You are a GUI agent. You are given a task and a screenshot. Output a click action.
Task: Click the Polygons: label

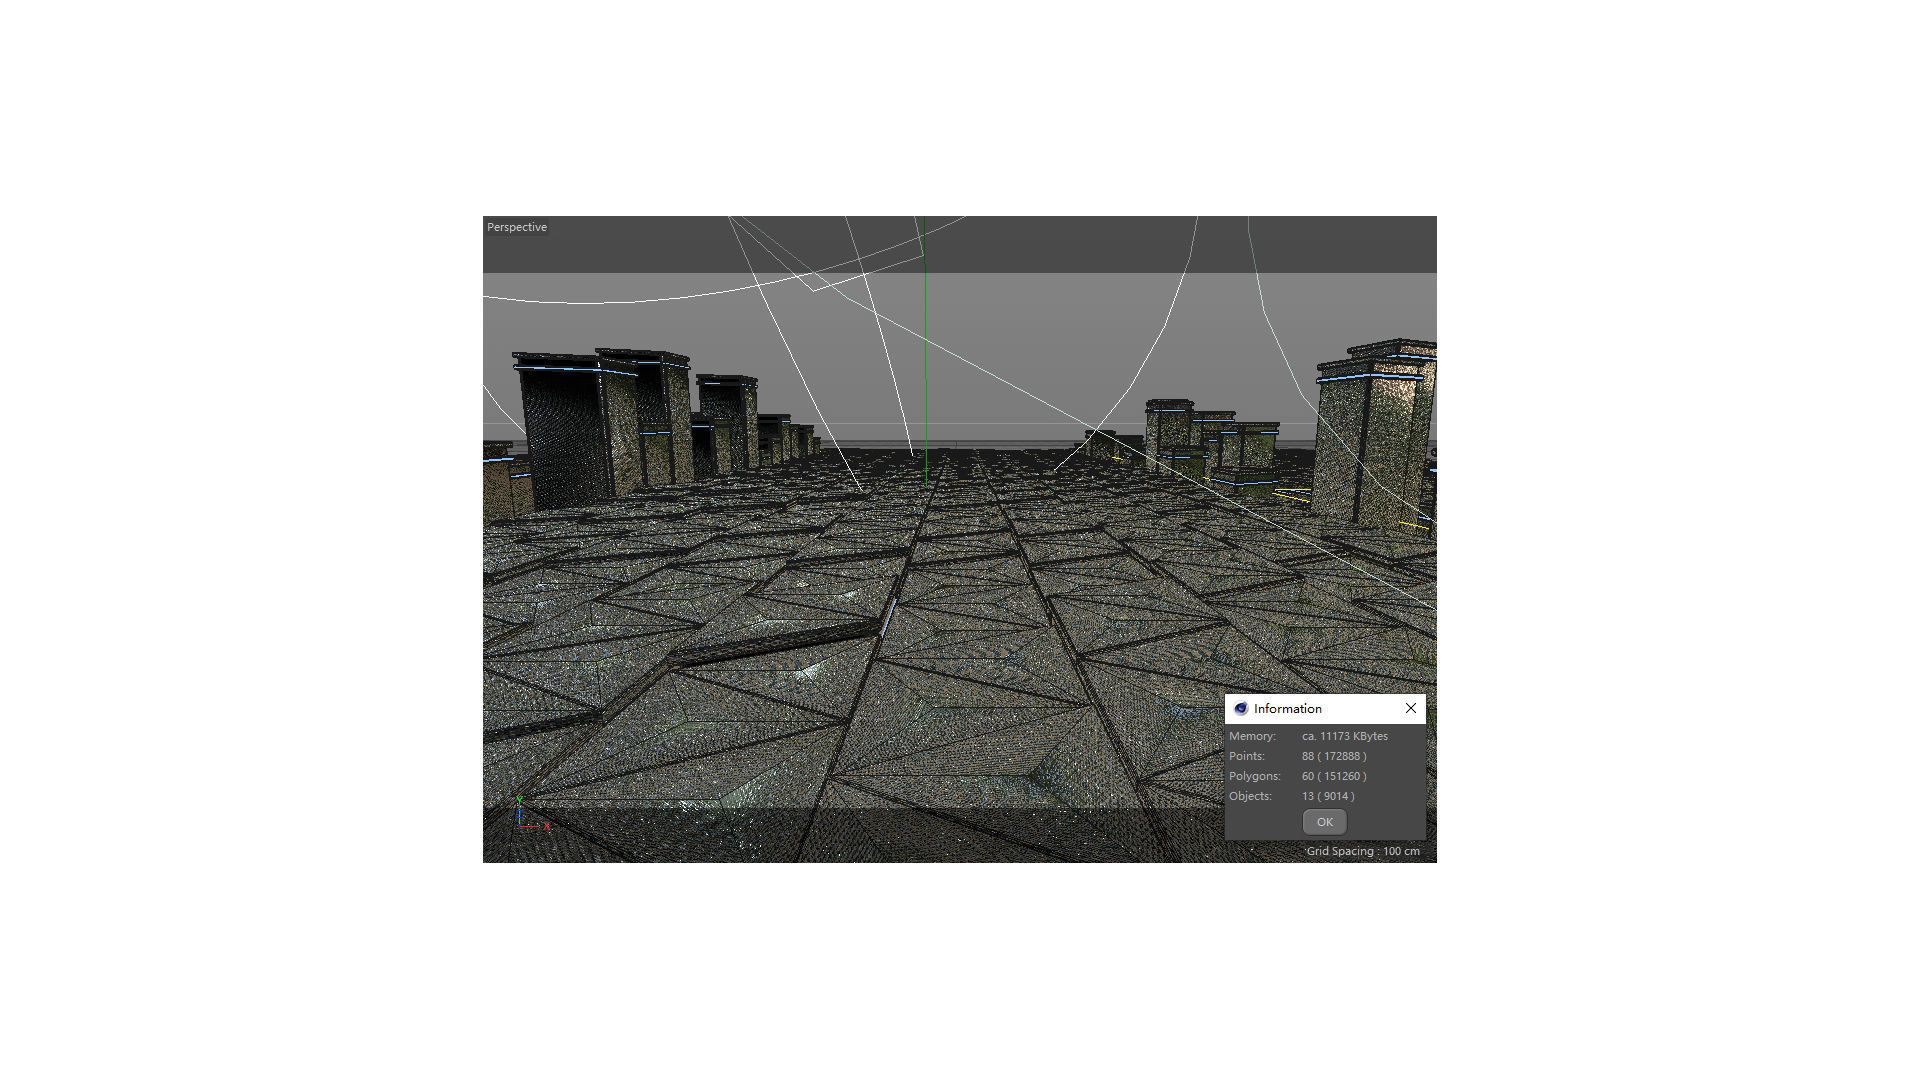(1255, 776)
